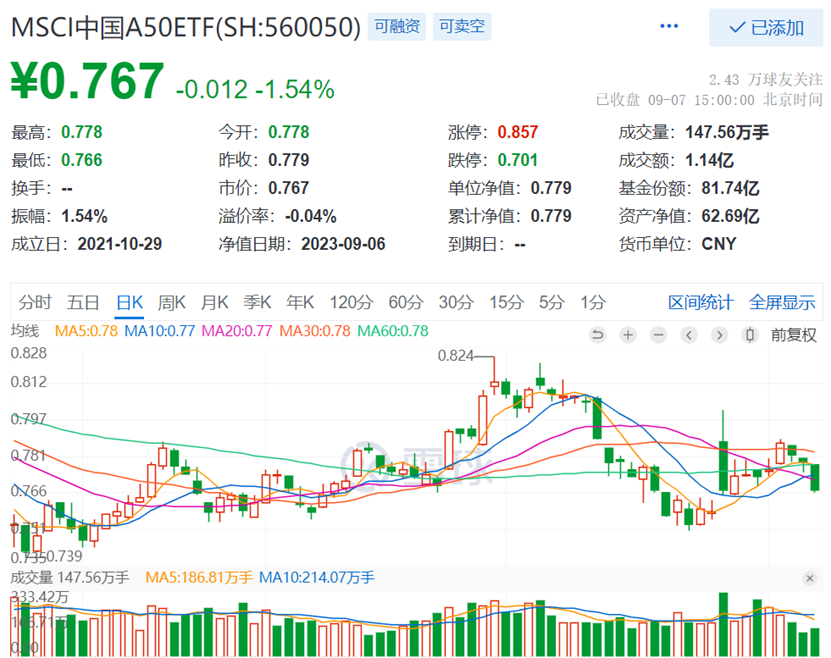Click the 溢价率 value -0.04%
Image resolution: width=831 pixels, height=658 pixels.
[x=311, y=216]
